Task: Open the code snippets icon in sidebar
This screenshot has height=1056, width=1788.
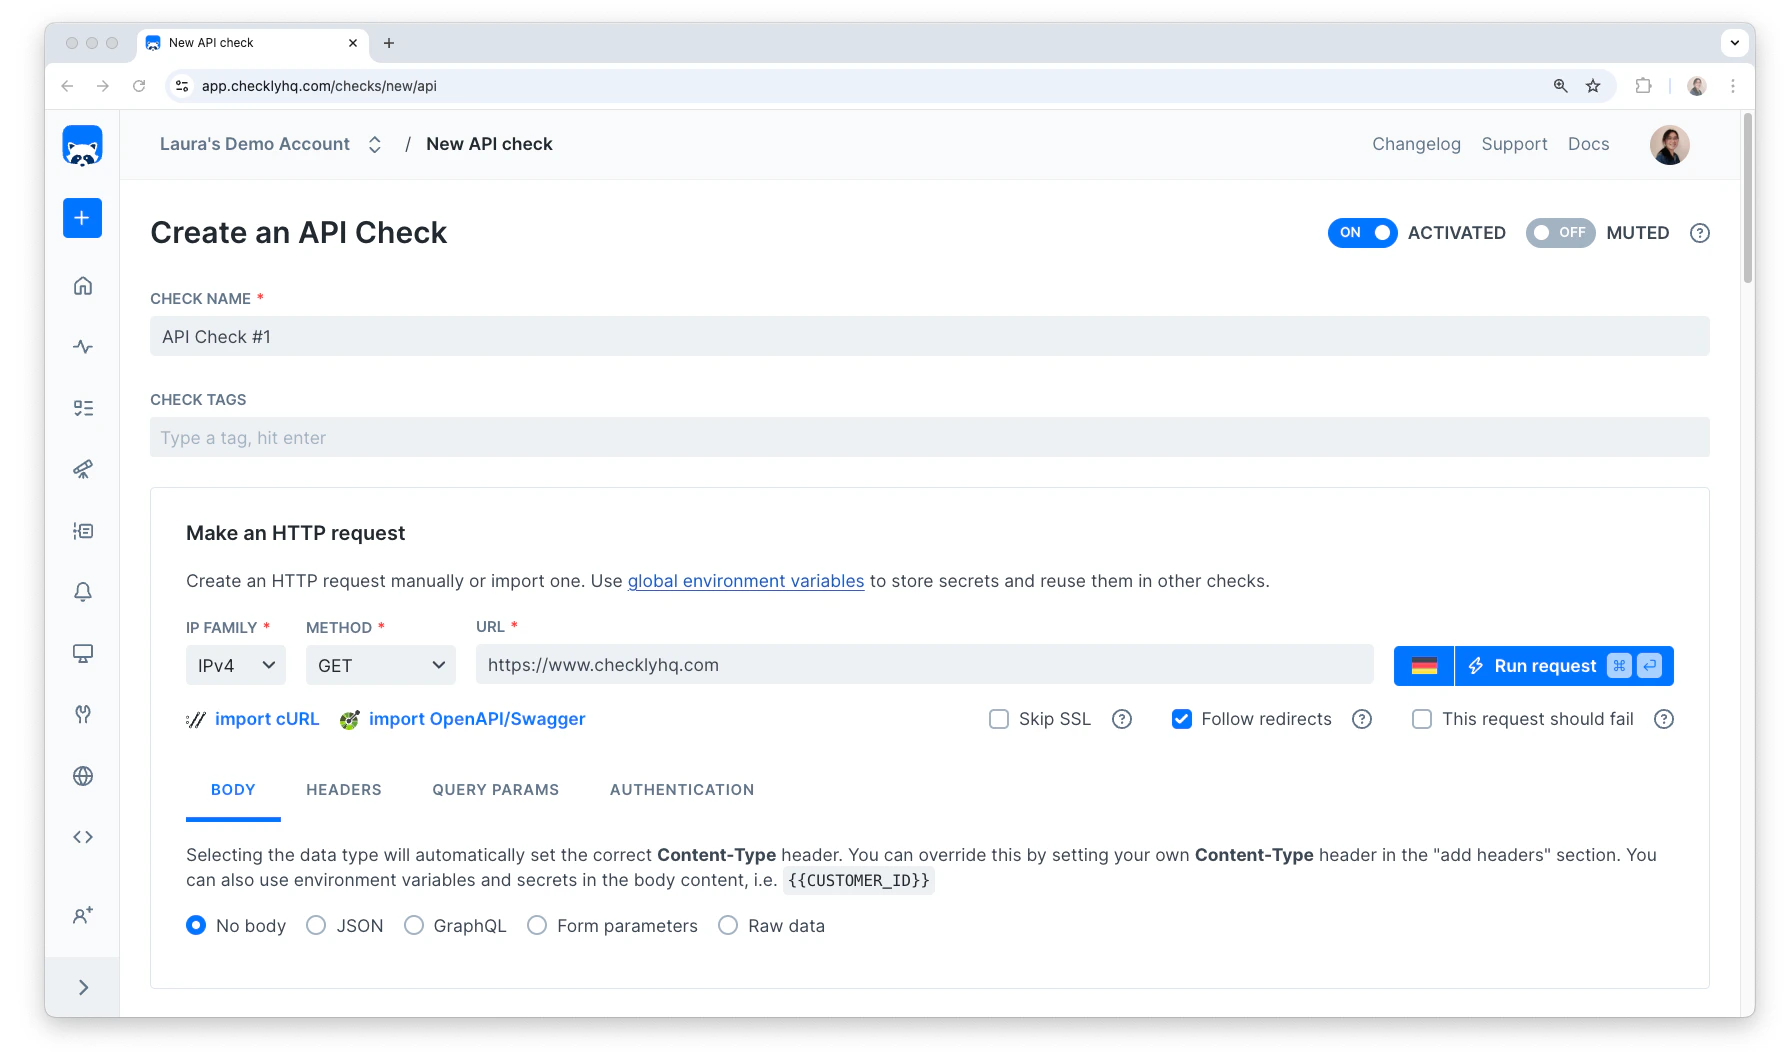Action: click(x=83, y=836)
